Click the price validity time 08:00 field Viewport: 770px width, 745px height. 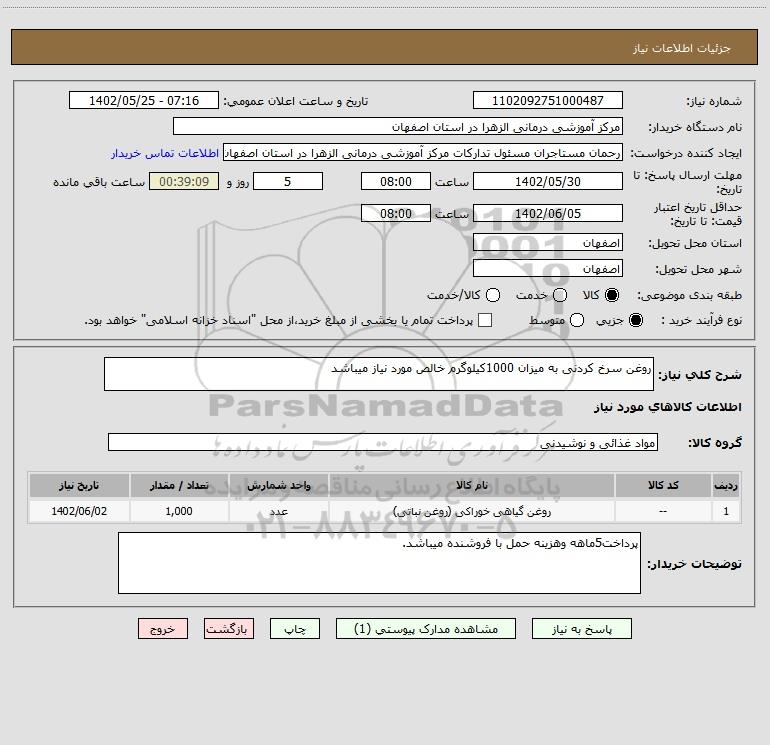click(396, 213)
